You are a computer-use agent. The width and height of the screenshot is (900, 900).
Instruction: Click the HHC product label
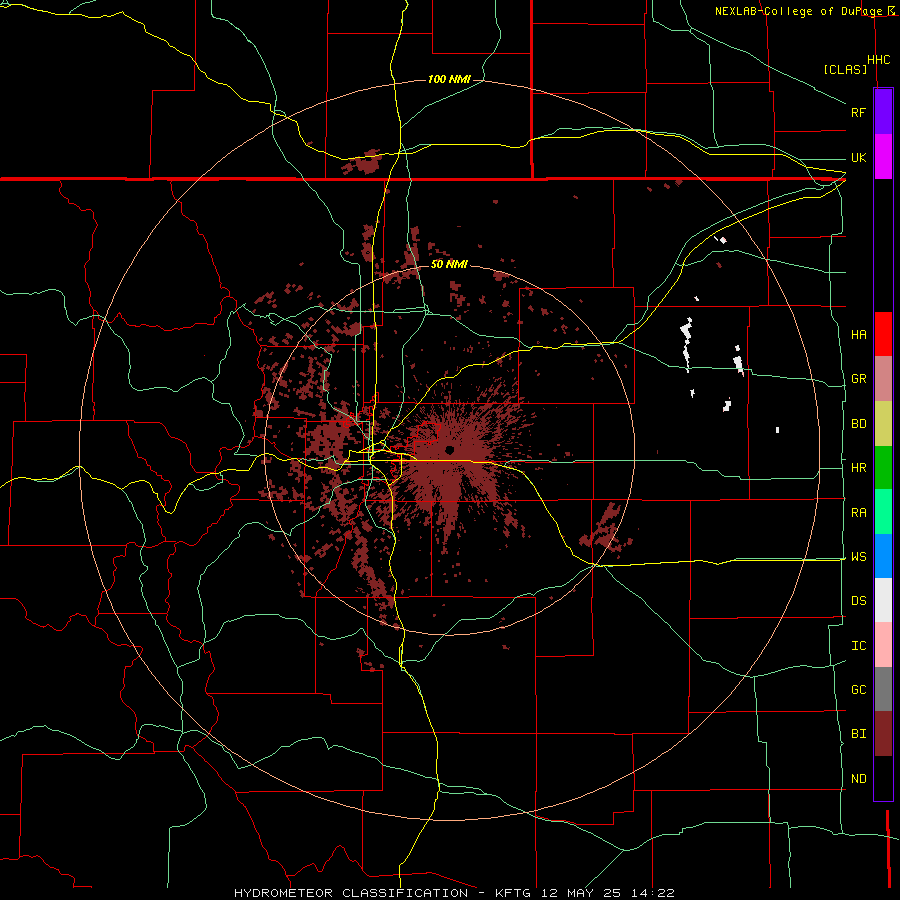click(878, 60)
